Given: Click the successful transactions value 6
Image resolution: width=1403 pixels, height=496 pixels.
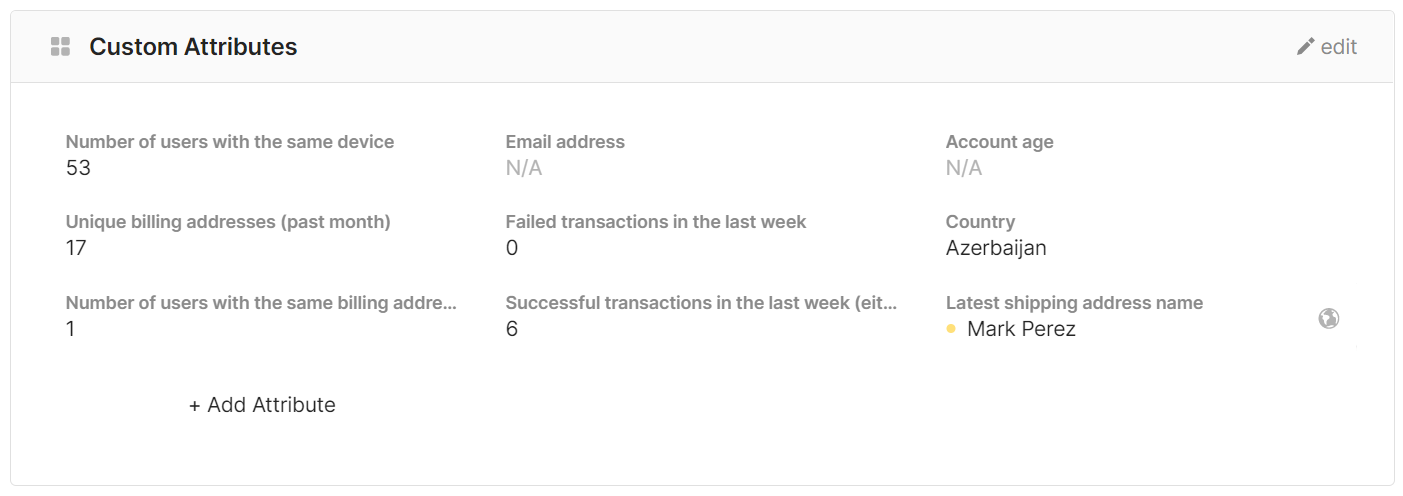Looking at the screenshot, I should (512, 328).
